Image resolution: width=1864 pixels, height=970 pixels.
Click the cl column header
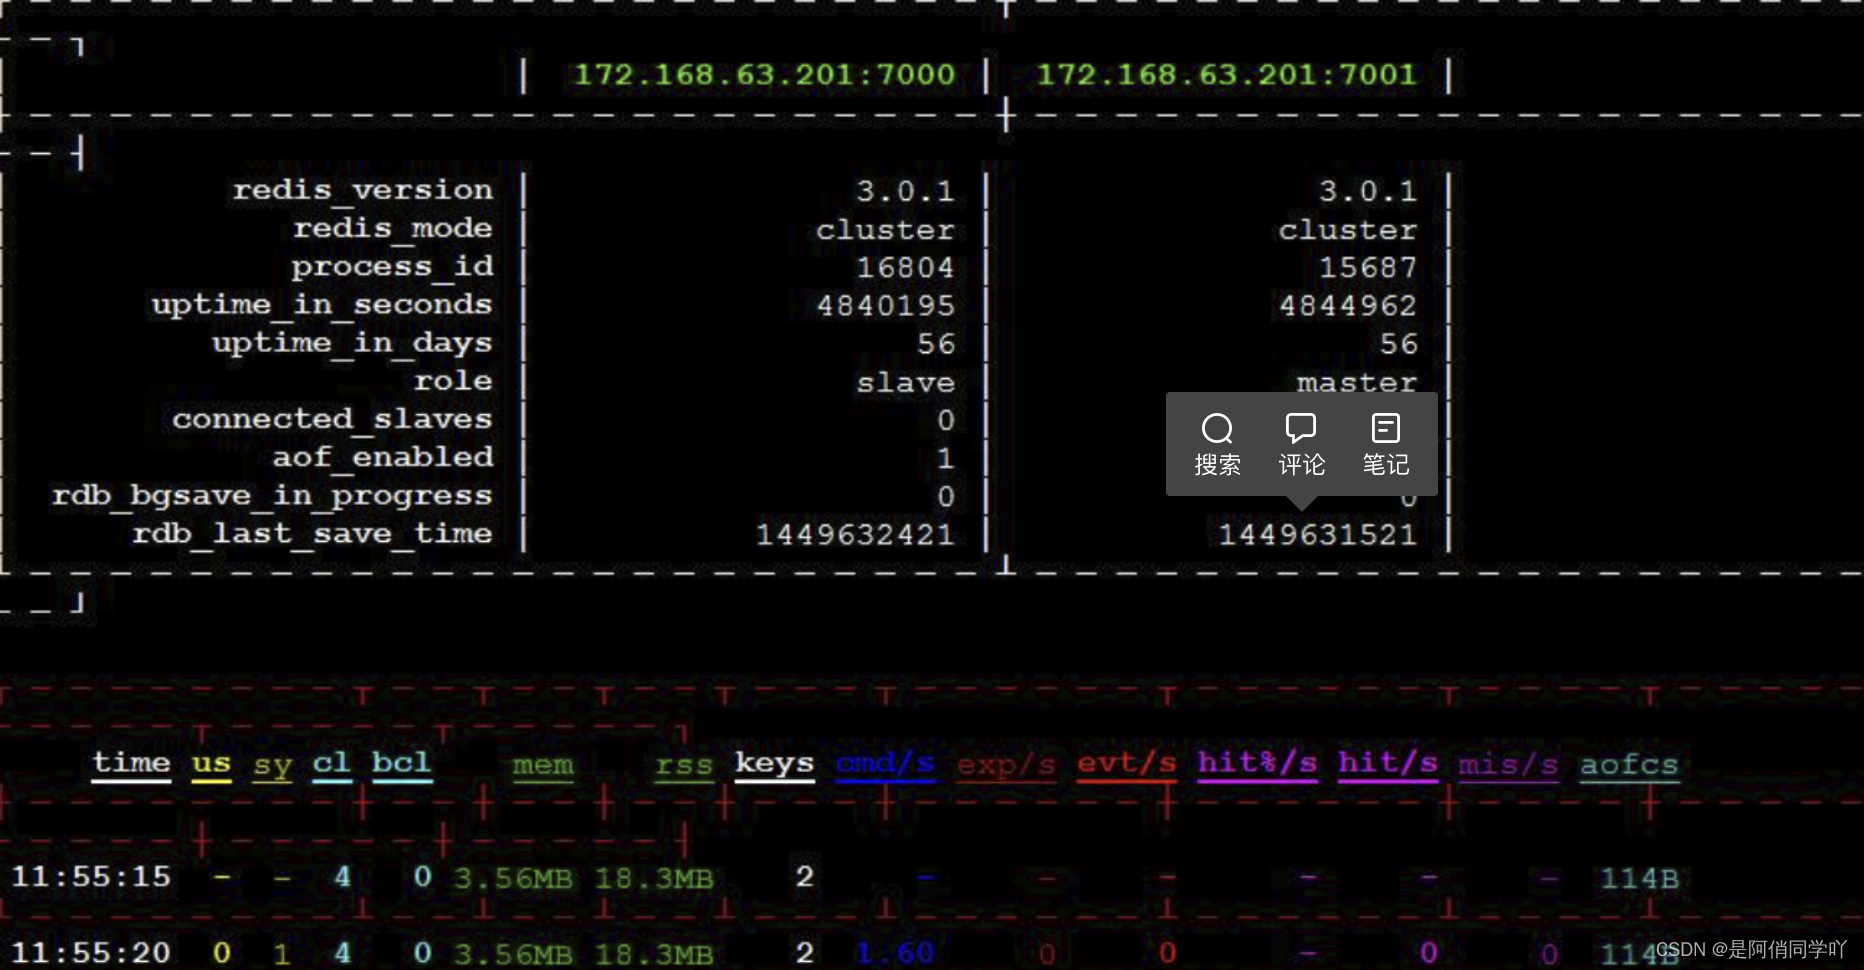pos(332,763)
